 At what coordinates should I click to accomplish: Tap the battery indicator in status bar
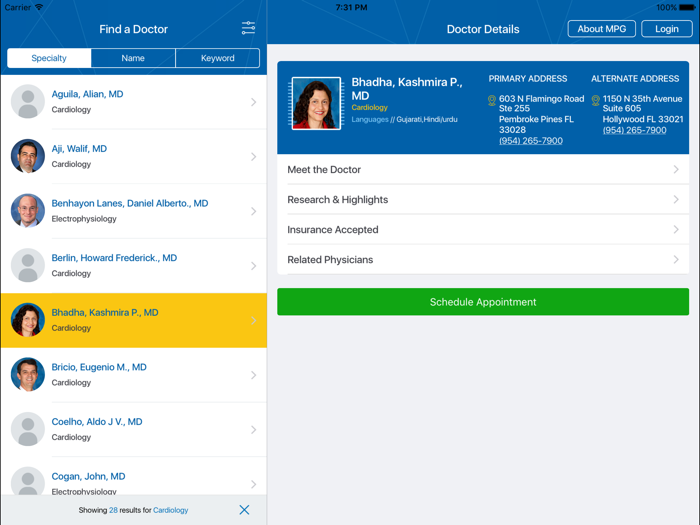(x=687, y=7)
